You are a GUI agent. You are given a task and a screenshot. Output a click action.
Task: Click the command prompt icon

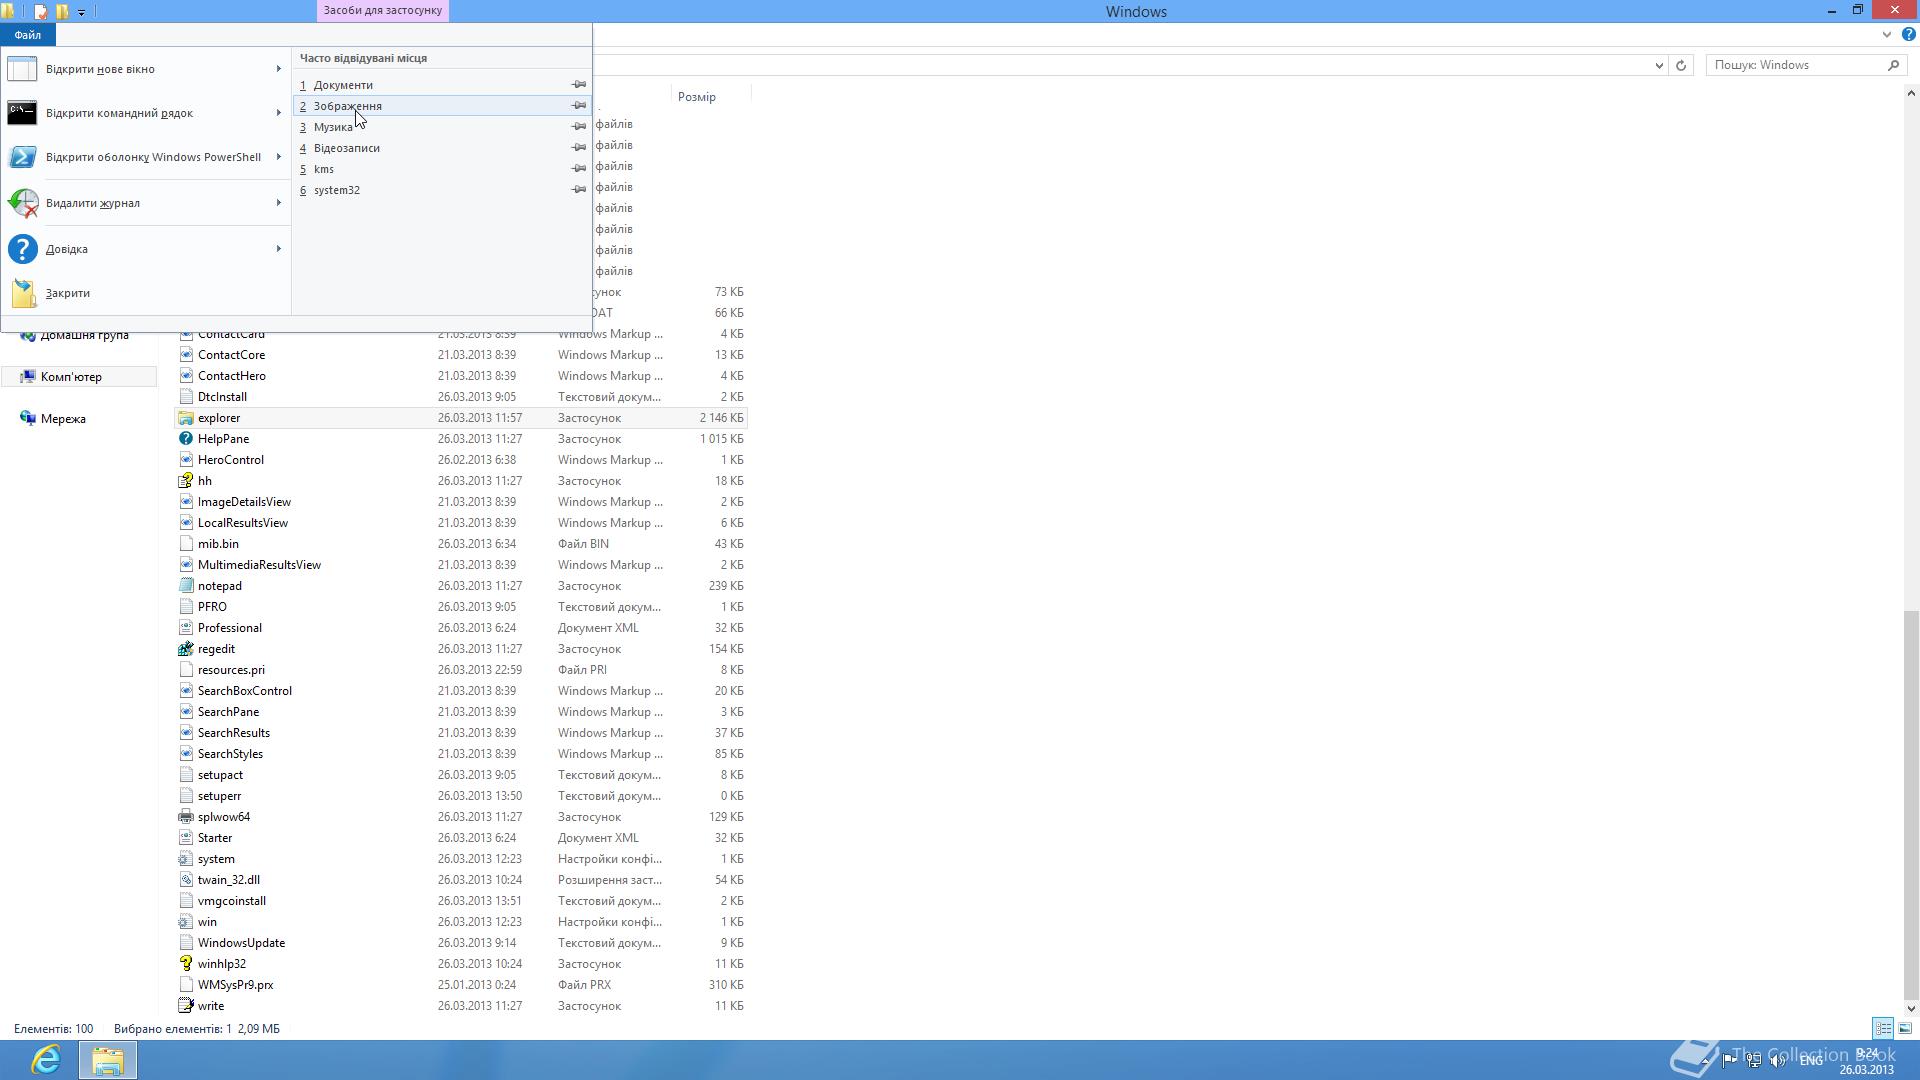coord(22,113)
